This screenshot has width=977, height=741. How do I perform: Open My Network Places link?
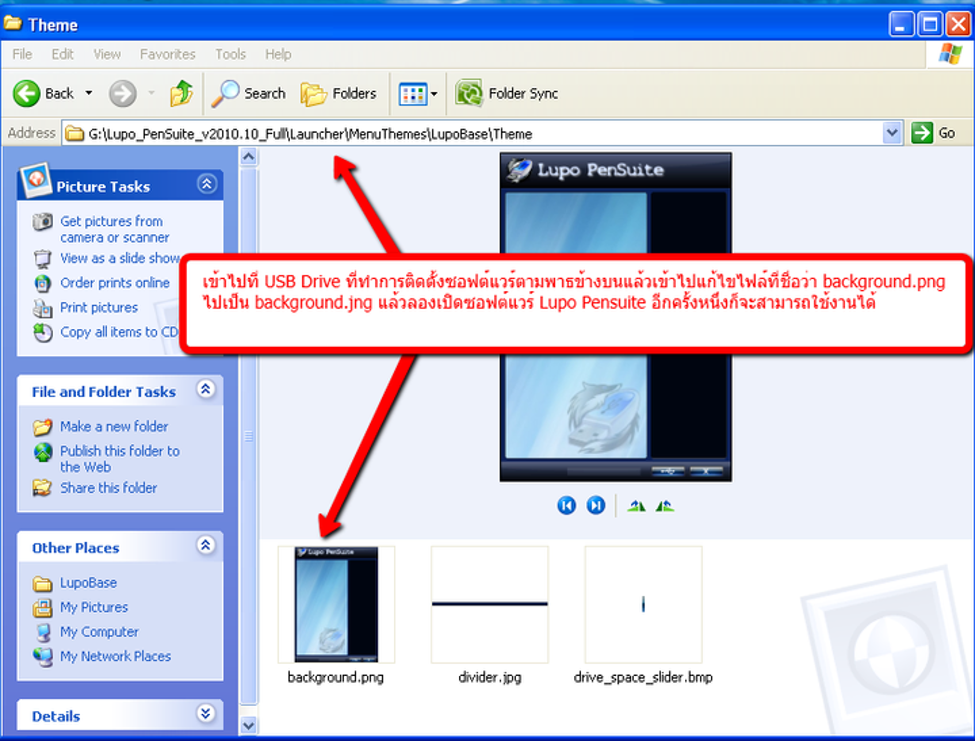click(x=115, y=656)
